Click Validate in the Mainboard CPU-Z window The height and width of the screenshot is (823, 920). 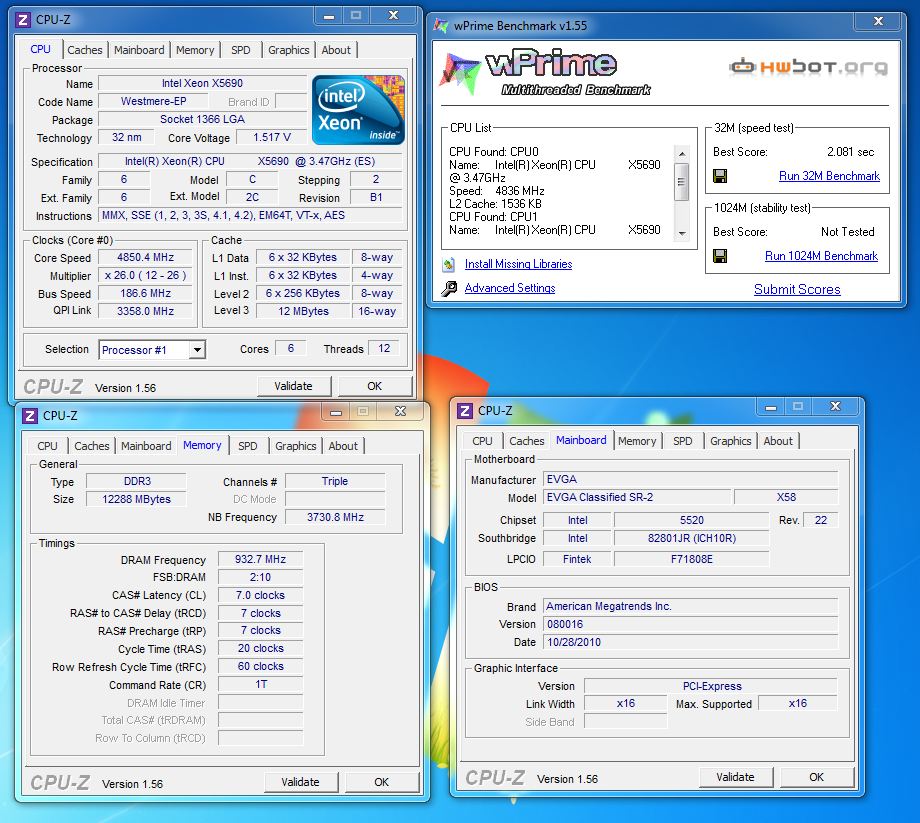pos(735,777)
